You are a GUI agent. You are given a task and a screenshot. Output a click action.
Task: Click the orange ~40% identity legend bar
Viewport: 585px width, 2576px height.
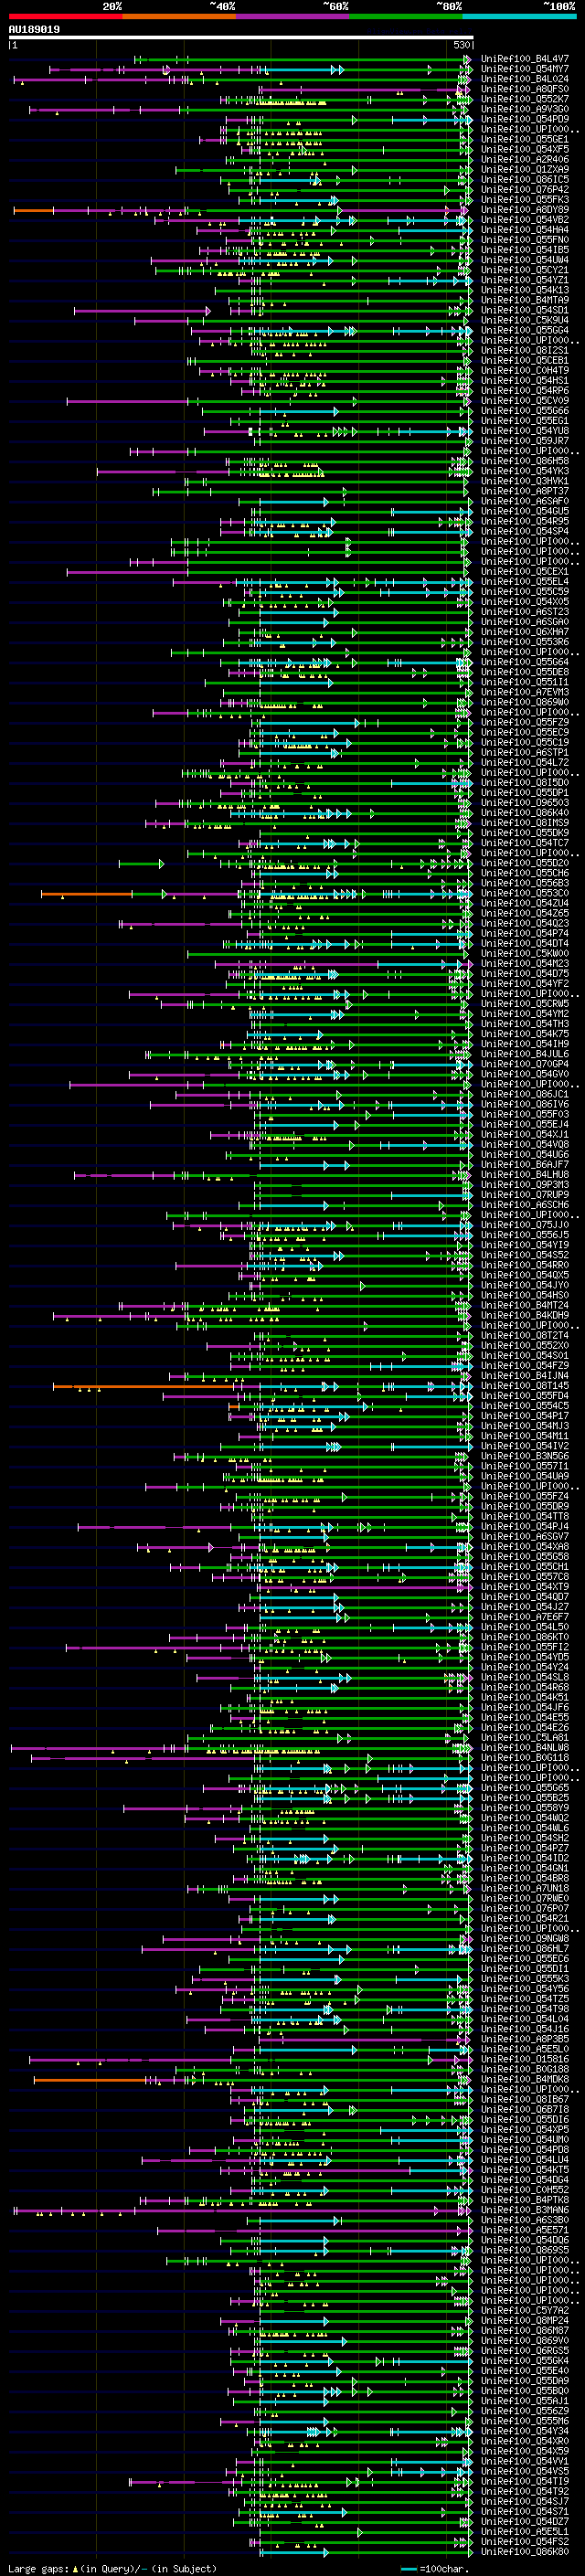[x=179, y=16]
